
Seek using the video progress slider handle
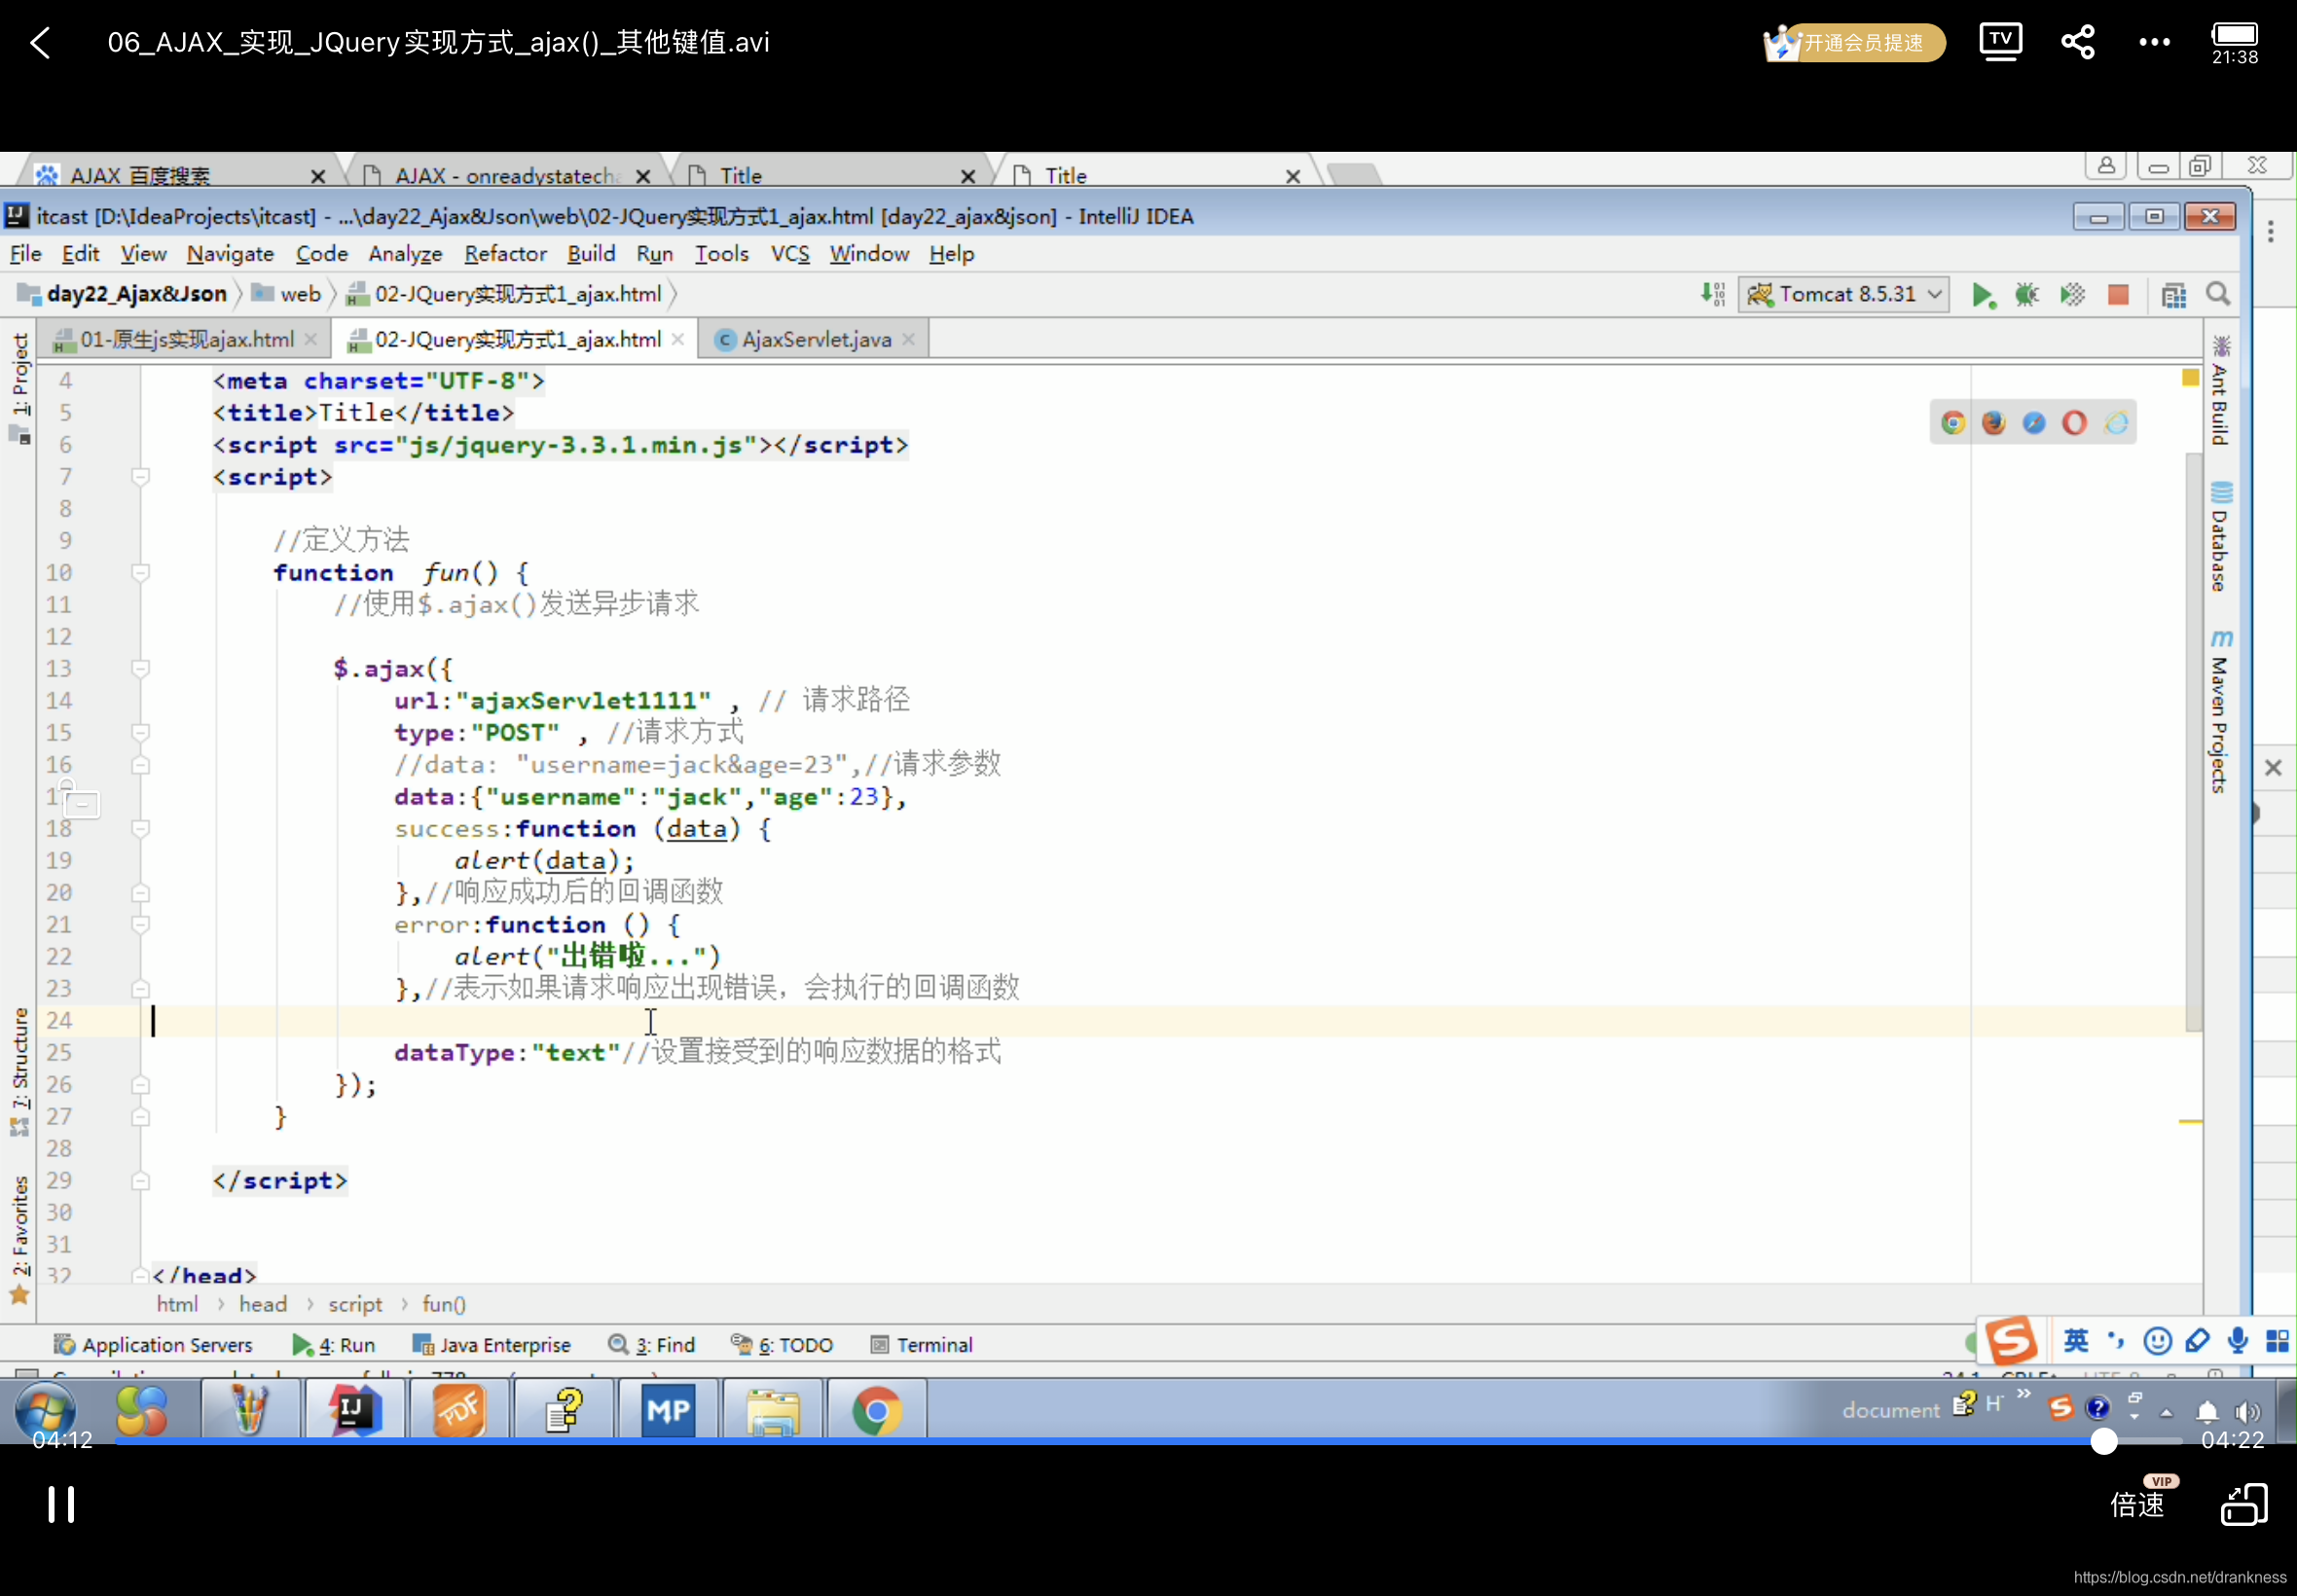[x=2104, y=1440]
